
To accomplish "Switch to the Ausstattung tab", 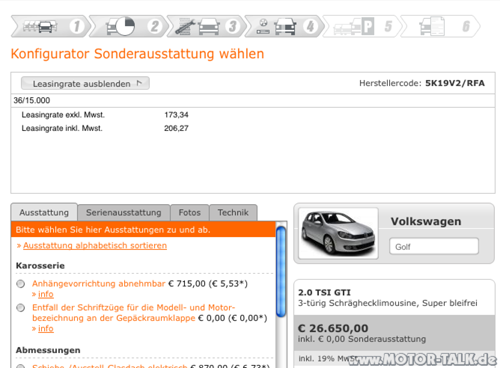I will tap(44, 212).
